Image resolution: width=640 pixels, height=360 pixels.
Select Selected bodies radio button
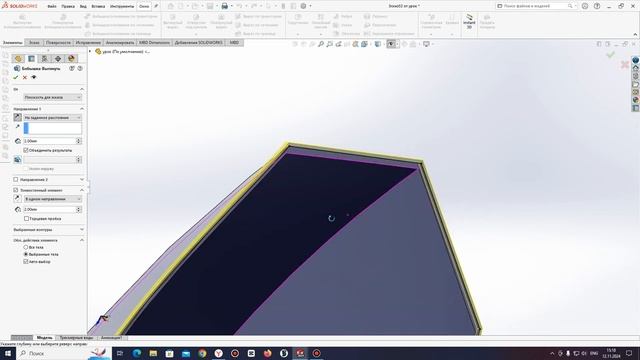[26, 254]
